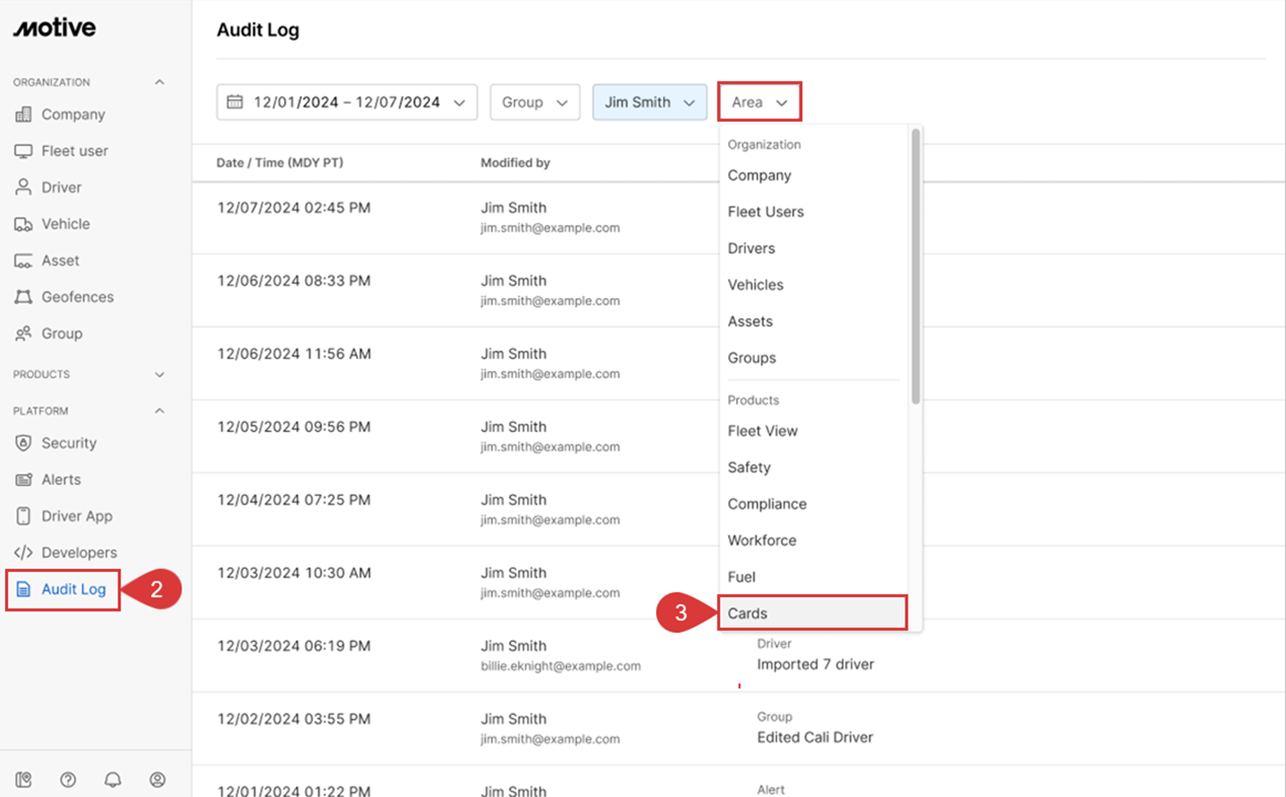Expand the Products sidebar section
This screenshot has width=1286, height=797.
point(159,375)
